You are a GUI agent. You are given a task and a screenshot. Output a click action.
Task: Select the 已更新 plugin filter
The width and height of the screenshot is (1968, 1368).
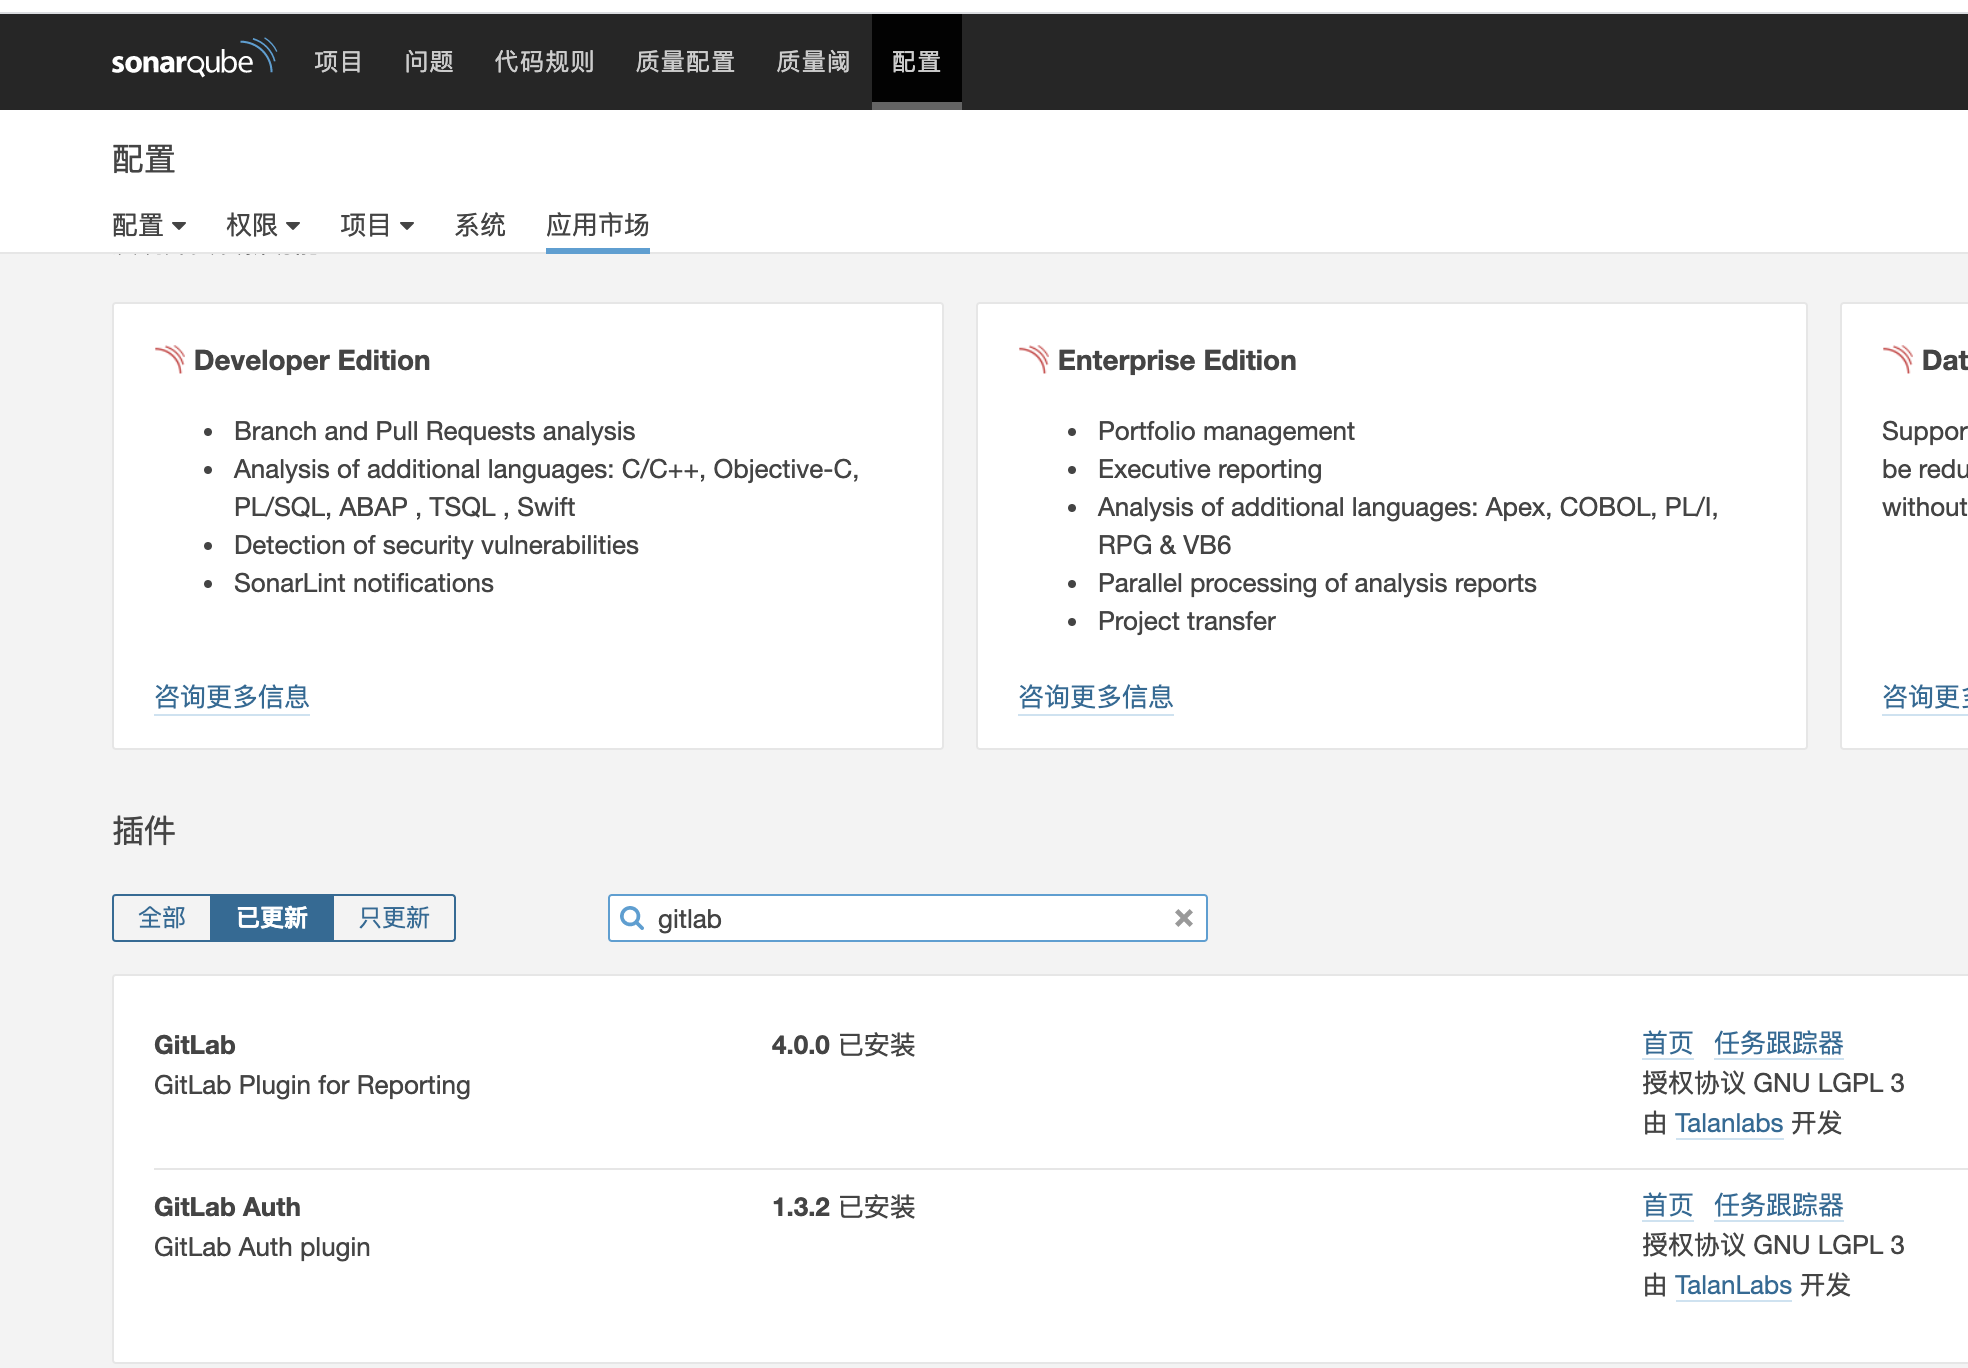(x=272, y=918)
